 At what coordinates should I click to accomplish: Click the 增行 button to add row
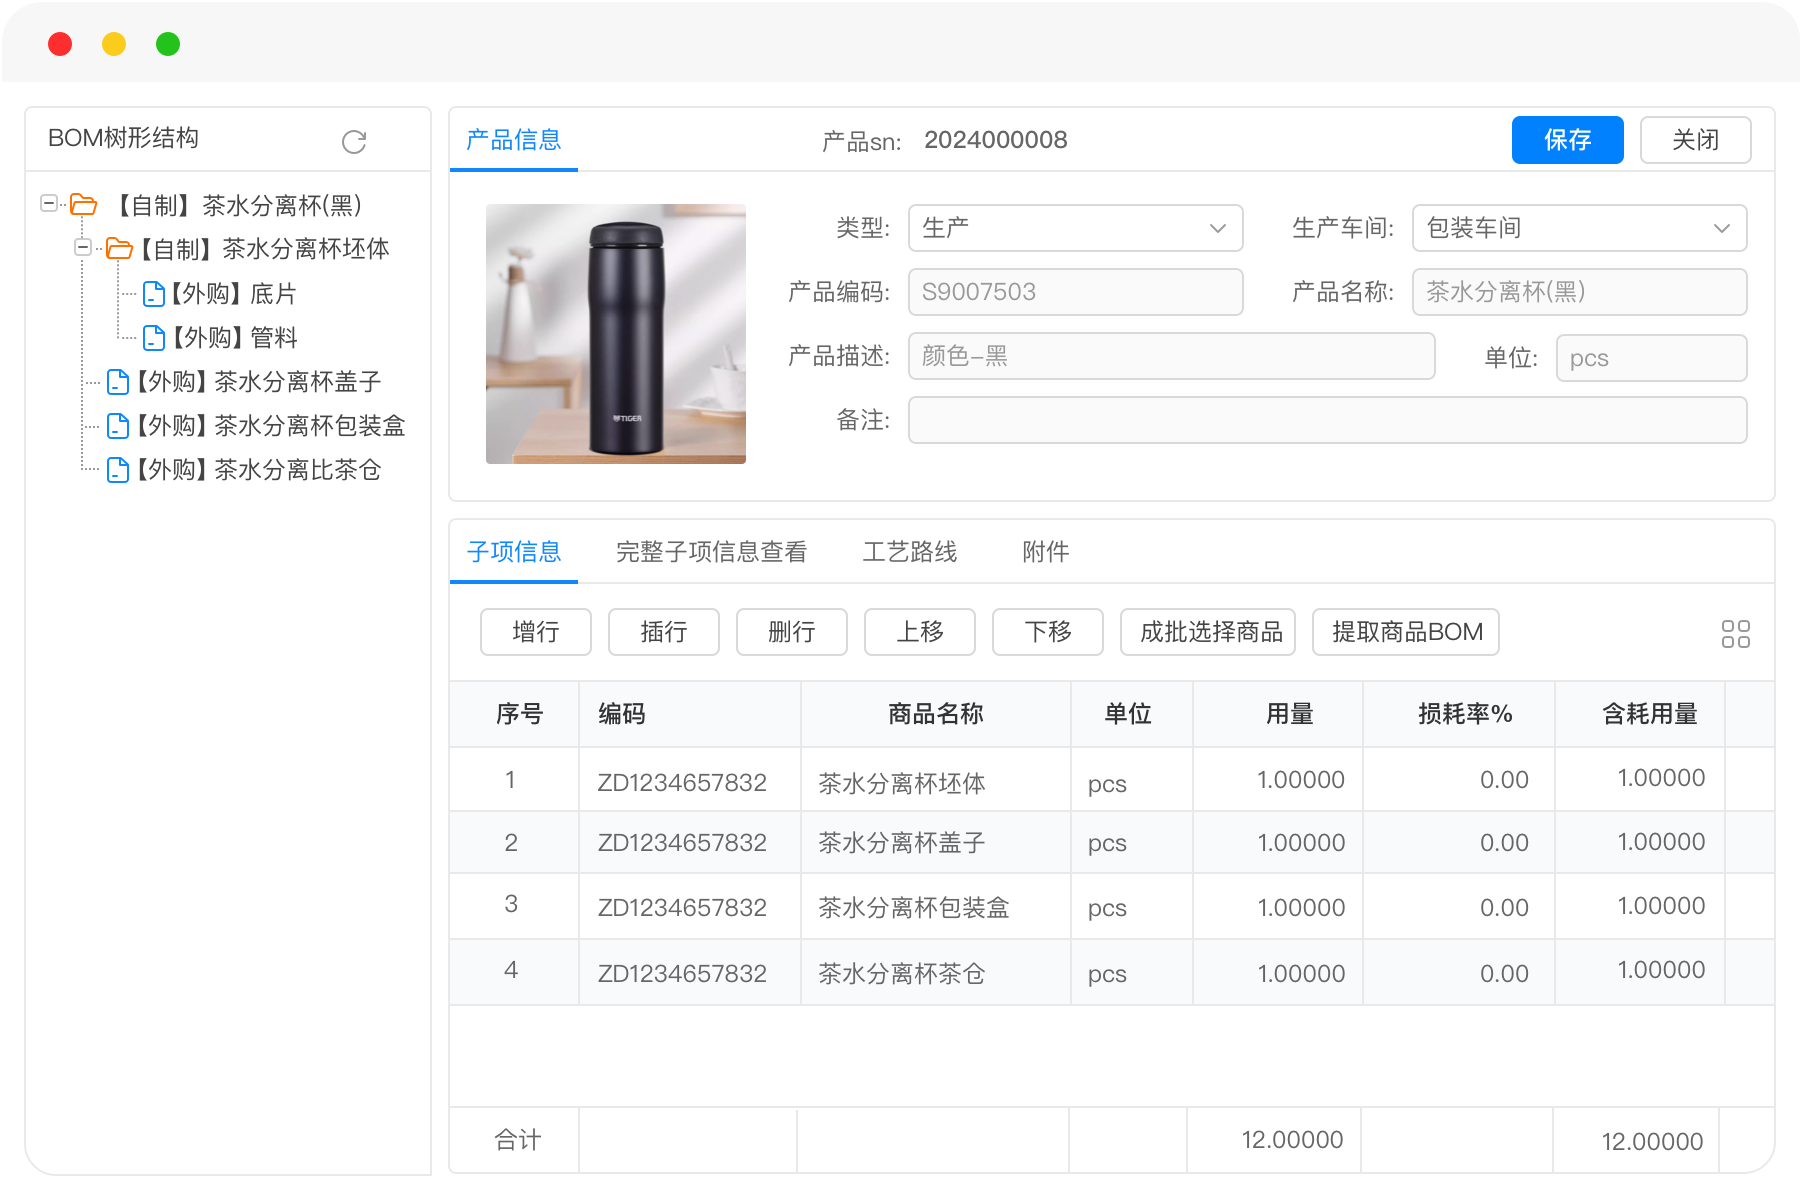coord(536,632)
